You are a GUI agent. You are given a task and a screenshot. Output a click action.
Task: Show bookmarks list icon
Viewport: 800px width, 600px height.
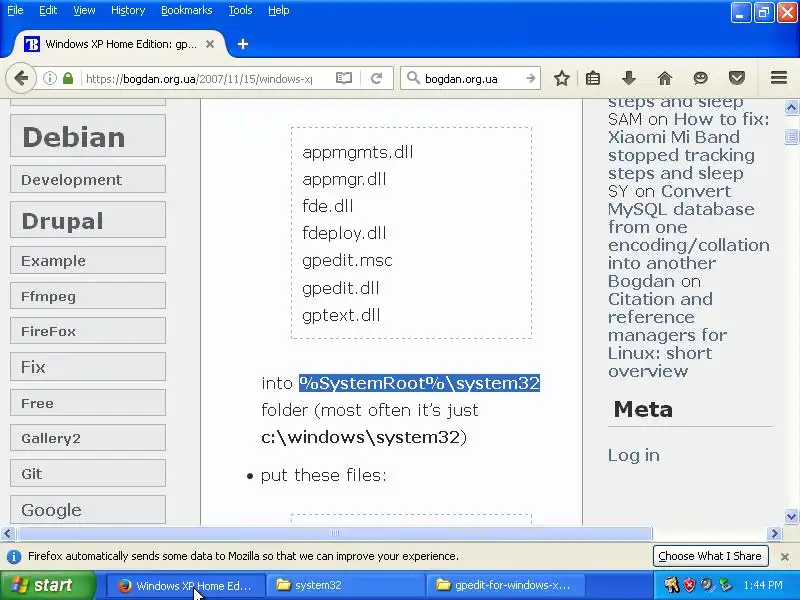593,79
